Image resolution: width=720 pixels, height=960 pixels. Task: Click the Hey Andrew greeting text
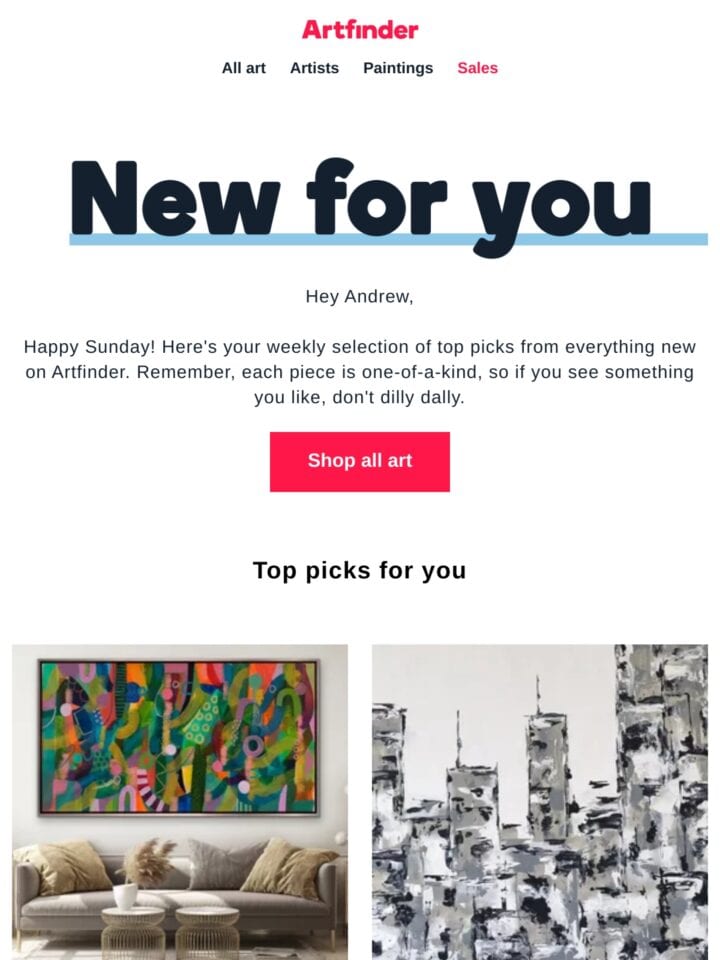click(360, 296)
